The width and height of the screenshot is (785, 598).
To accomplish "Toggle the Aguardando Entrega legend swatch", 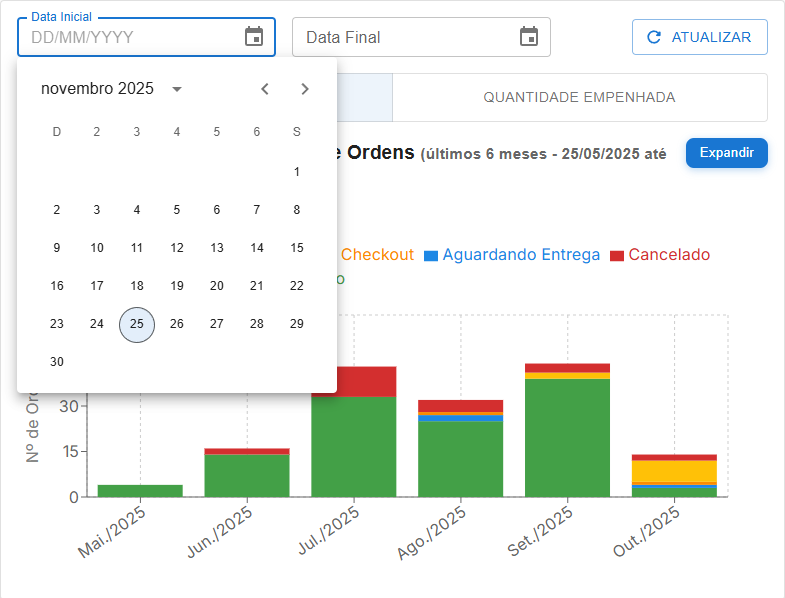I will (431, 256).
